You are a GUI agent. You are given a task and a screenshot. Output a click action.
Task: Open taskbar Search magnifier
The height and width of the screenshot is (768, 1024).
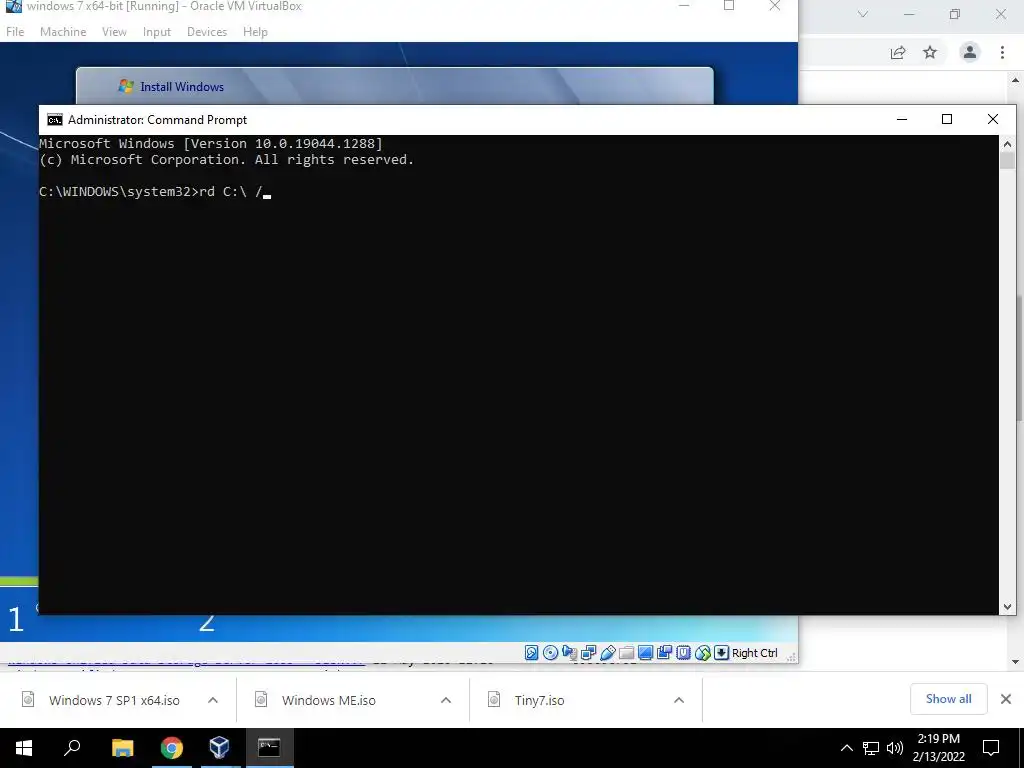click(x=72, y=748)
